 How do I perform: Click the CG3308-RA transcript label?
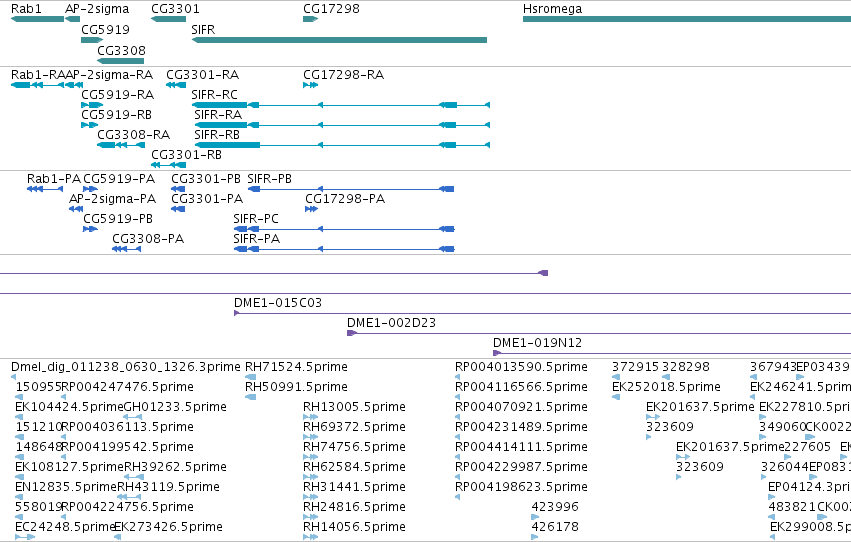coord(134,135)
